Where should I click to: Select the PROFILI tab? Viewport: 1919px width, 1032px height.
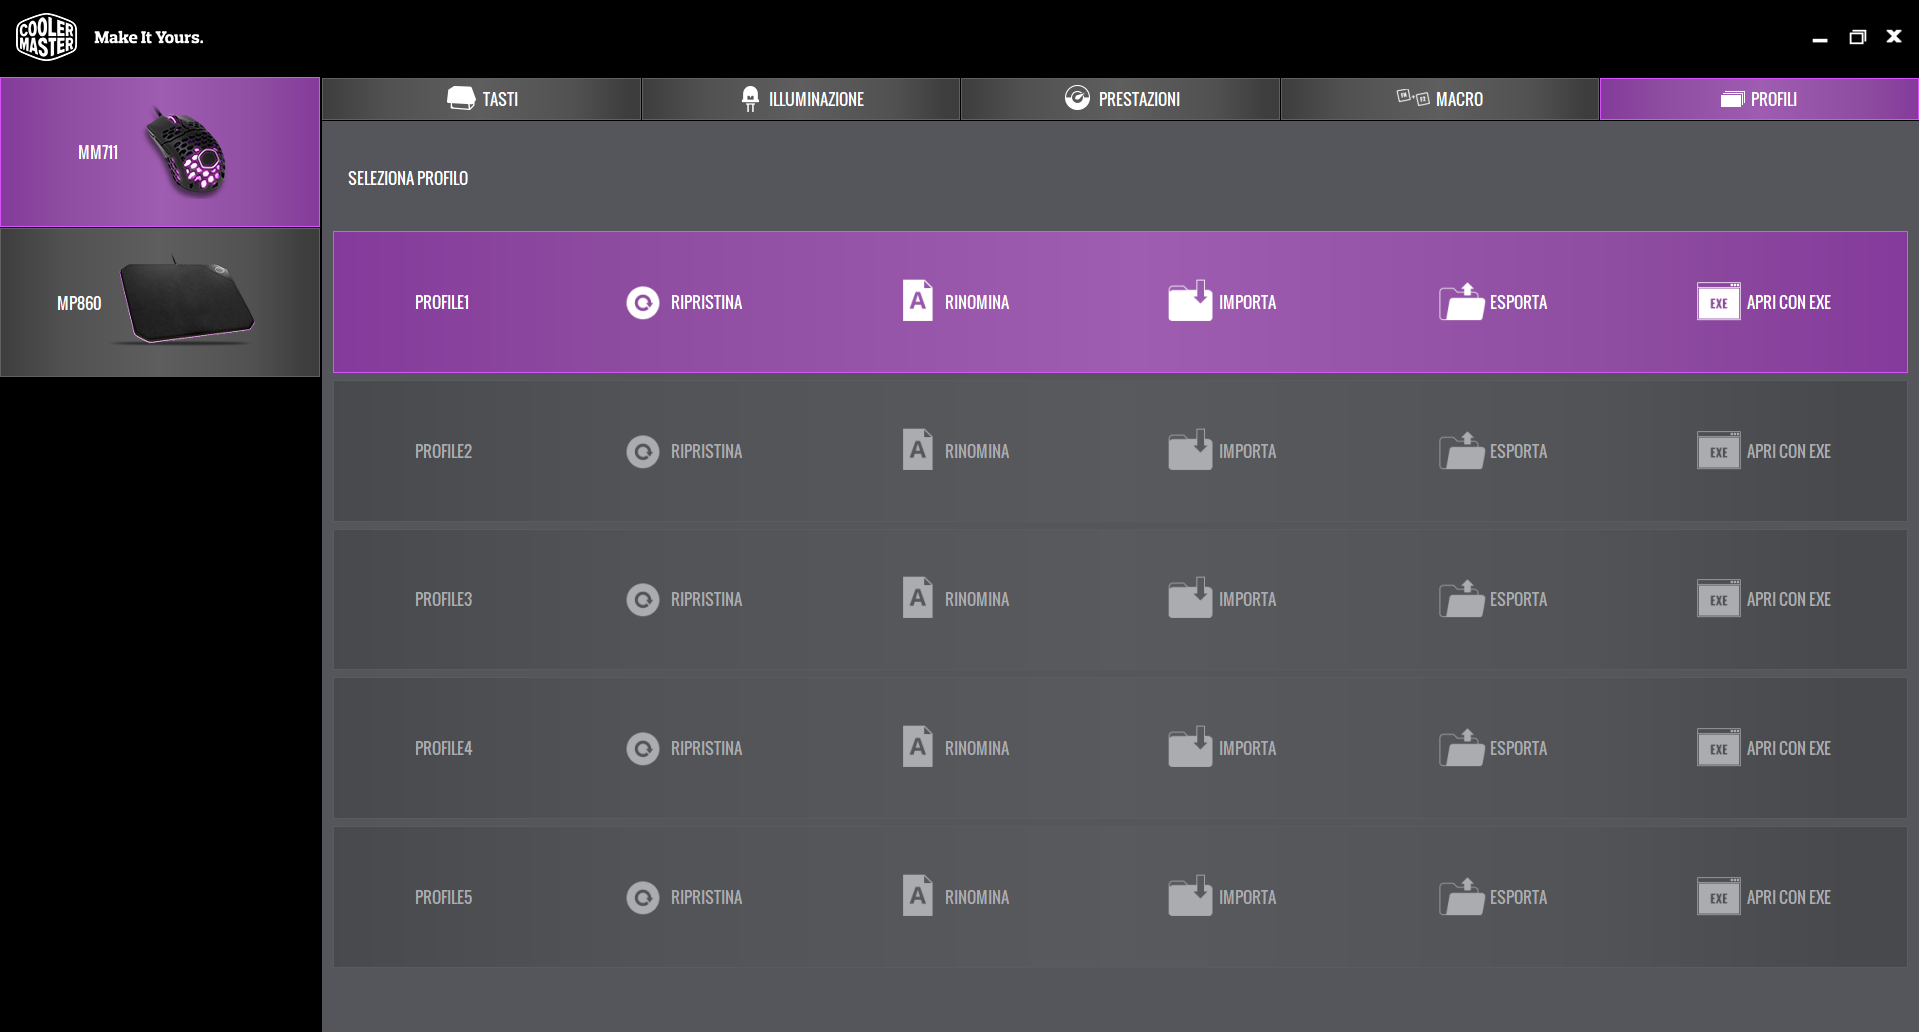[1759, 99]
